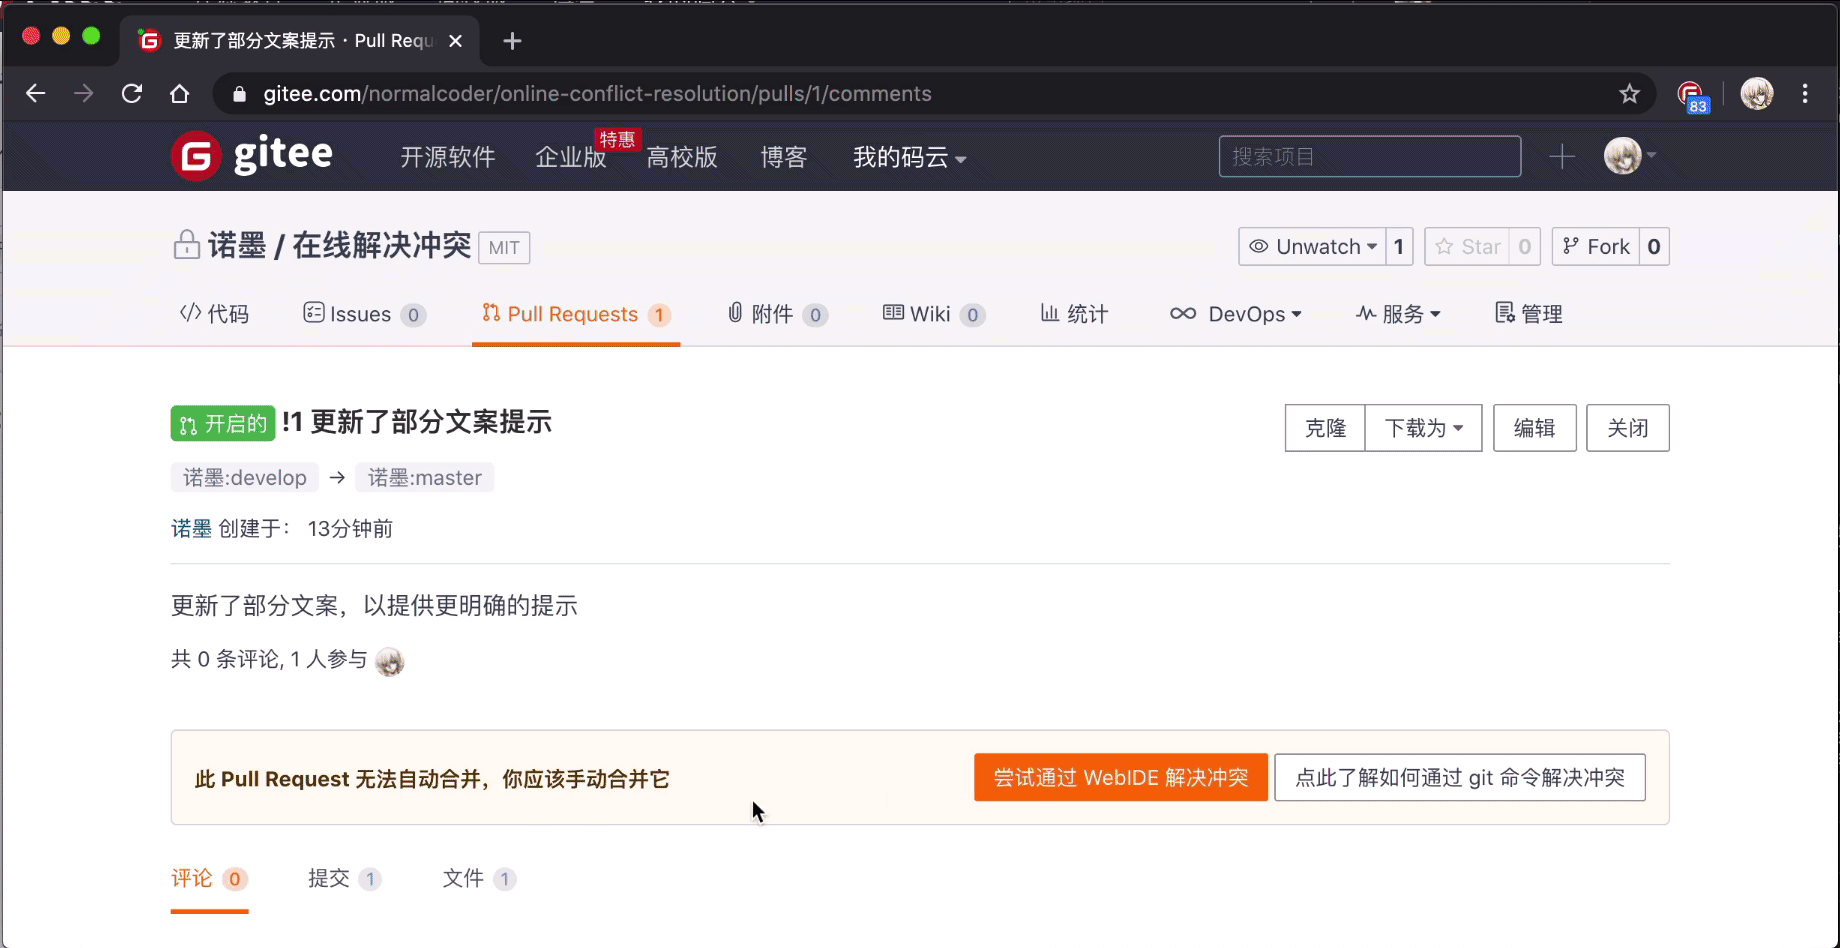Switch to the 提交 commits tab

[330, 878]
